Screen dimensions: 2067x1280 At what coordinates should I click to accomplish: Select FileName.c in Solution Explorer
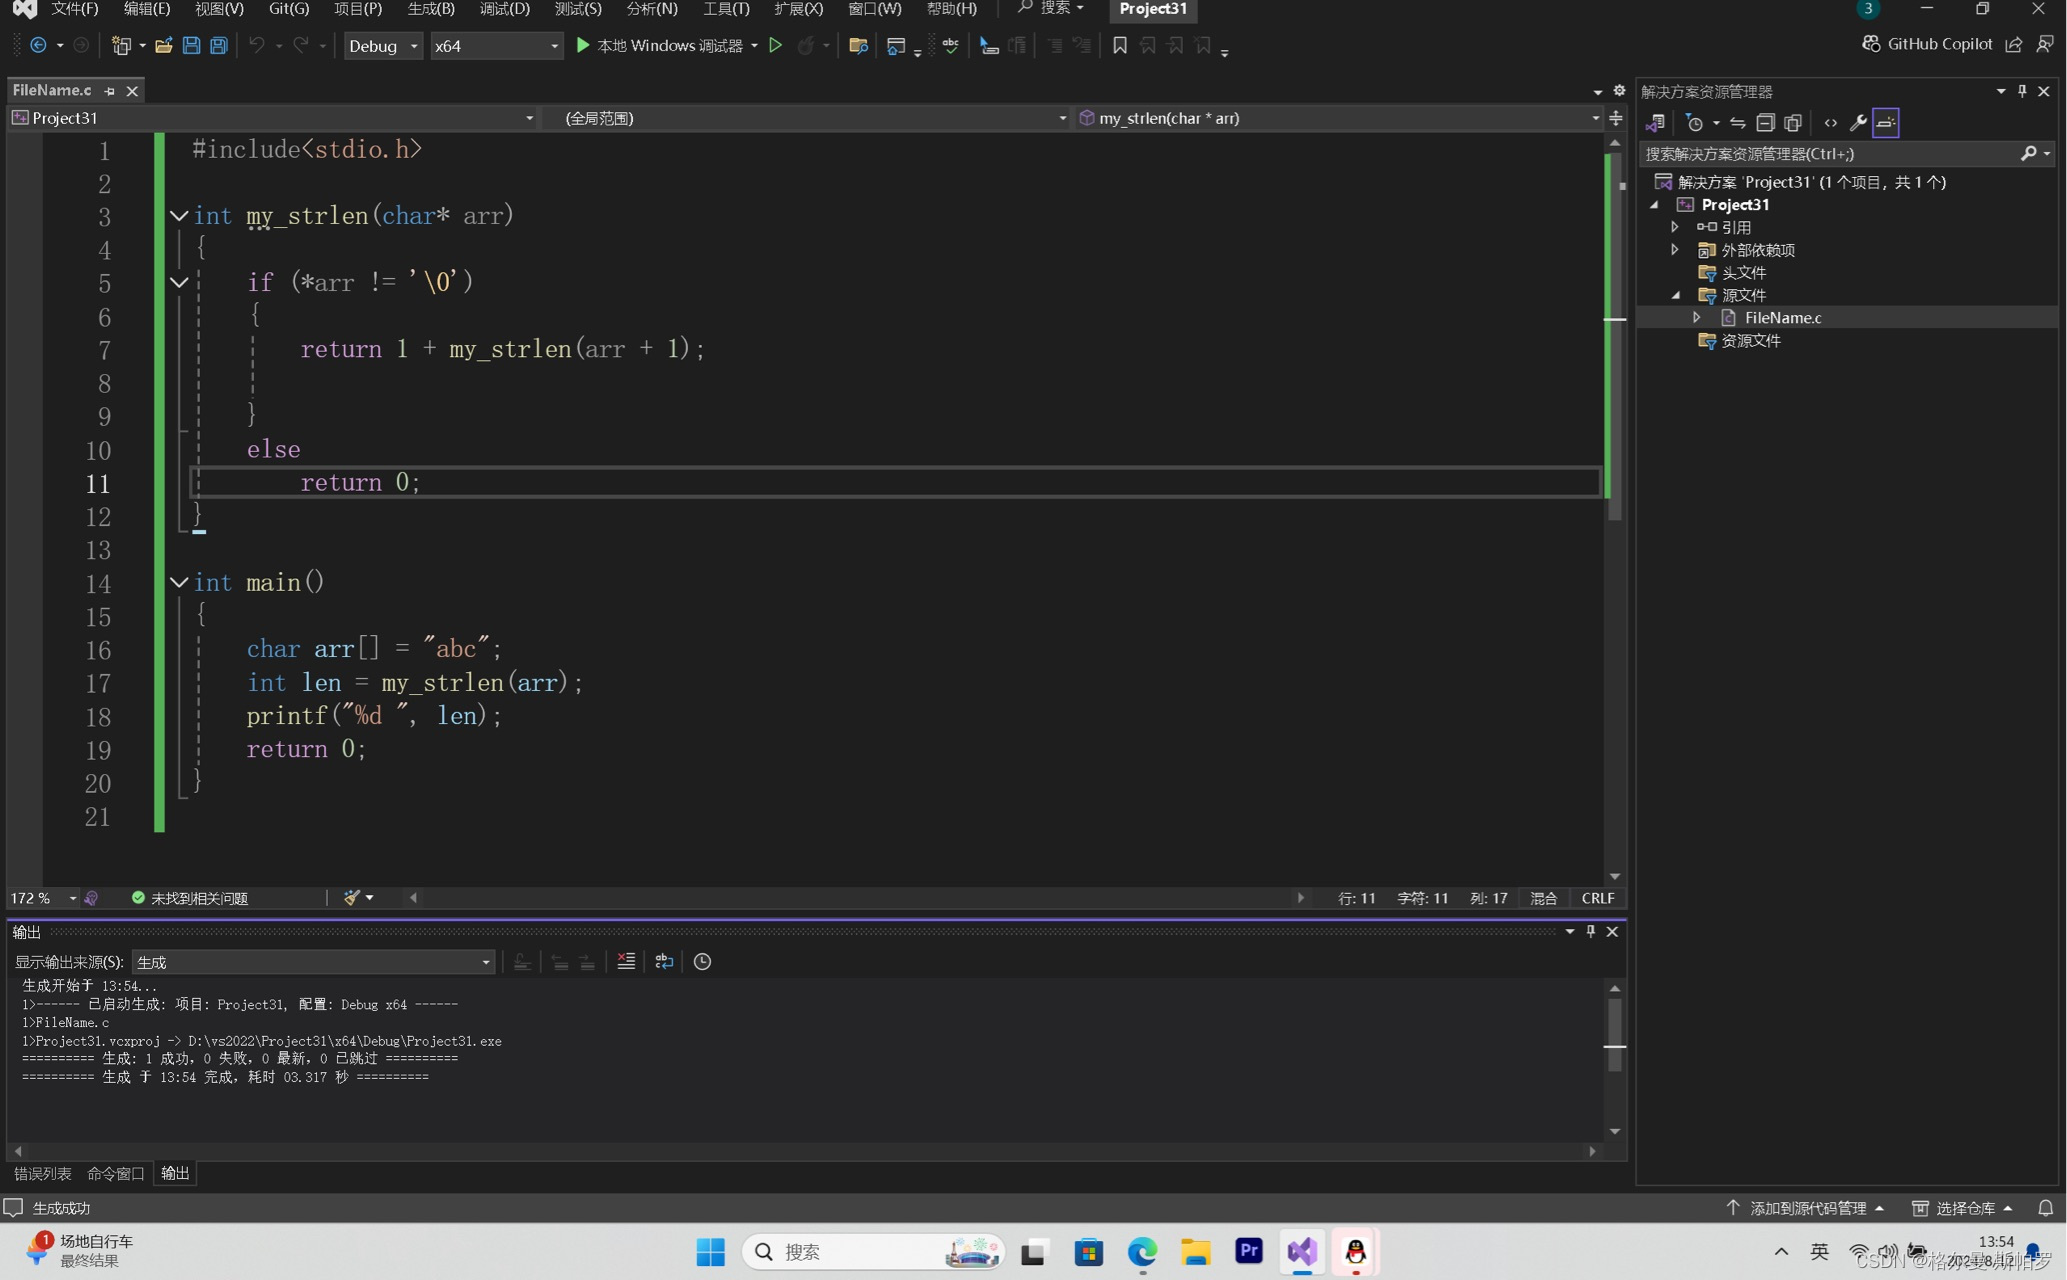click(x=1782, y=318)
